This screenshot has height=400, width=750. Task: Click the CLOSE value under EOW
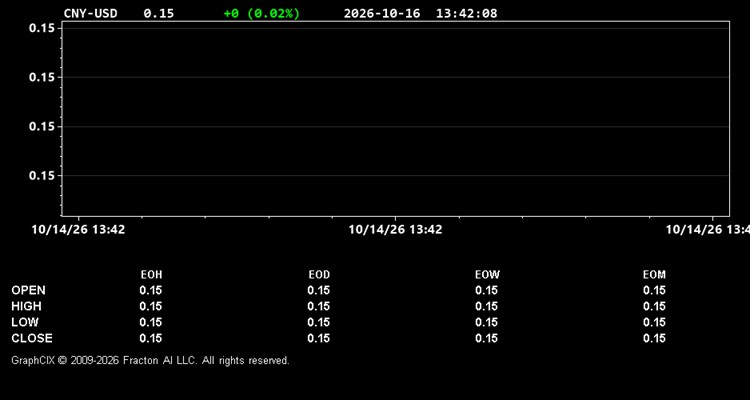(x=486, y=338)
